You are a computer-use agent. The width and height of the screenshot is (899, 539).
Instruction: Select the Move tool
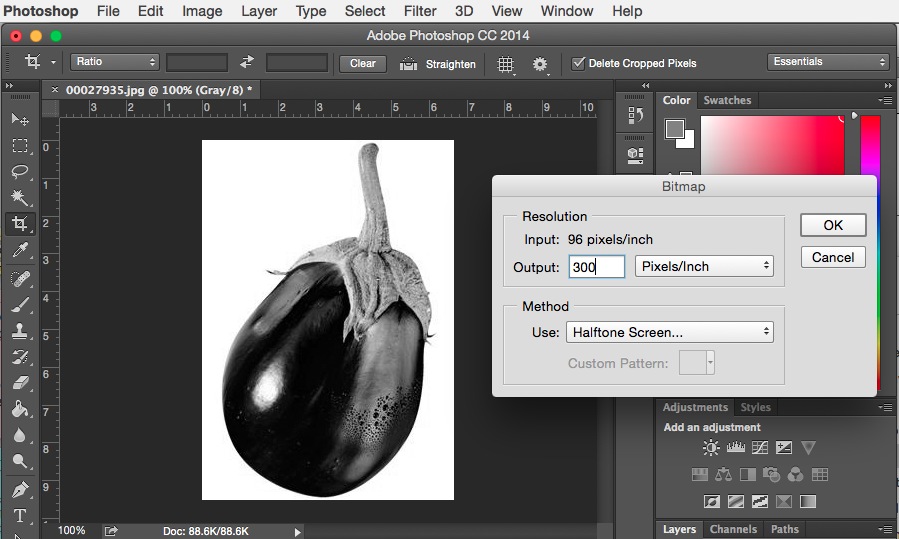[x=19, y=119]
